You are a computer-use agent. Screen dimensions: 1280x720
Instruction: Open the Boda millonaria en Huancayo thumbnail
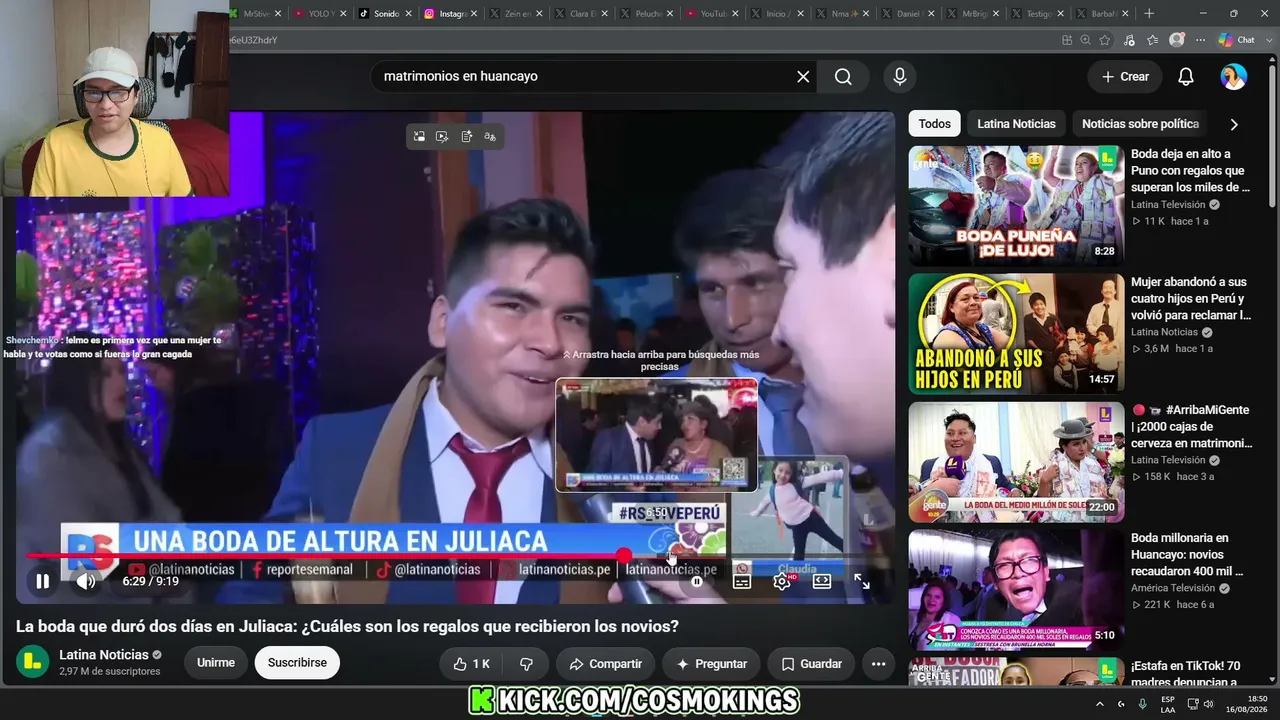pos(1016,590)
